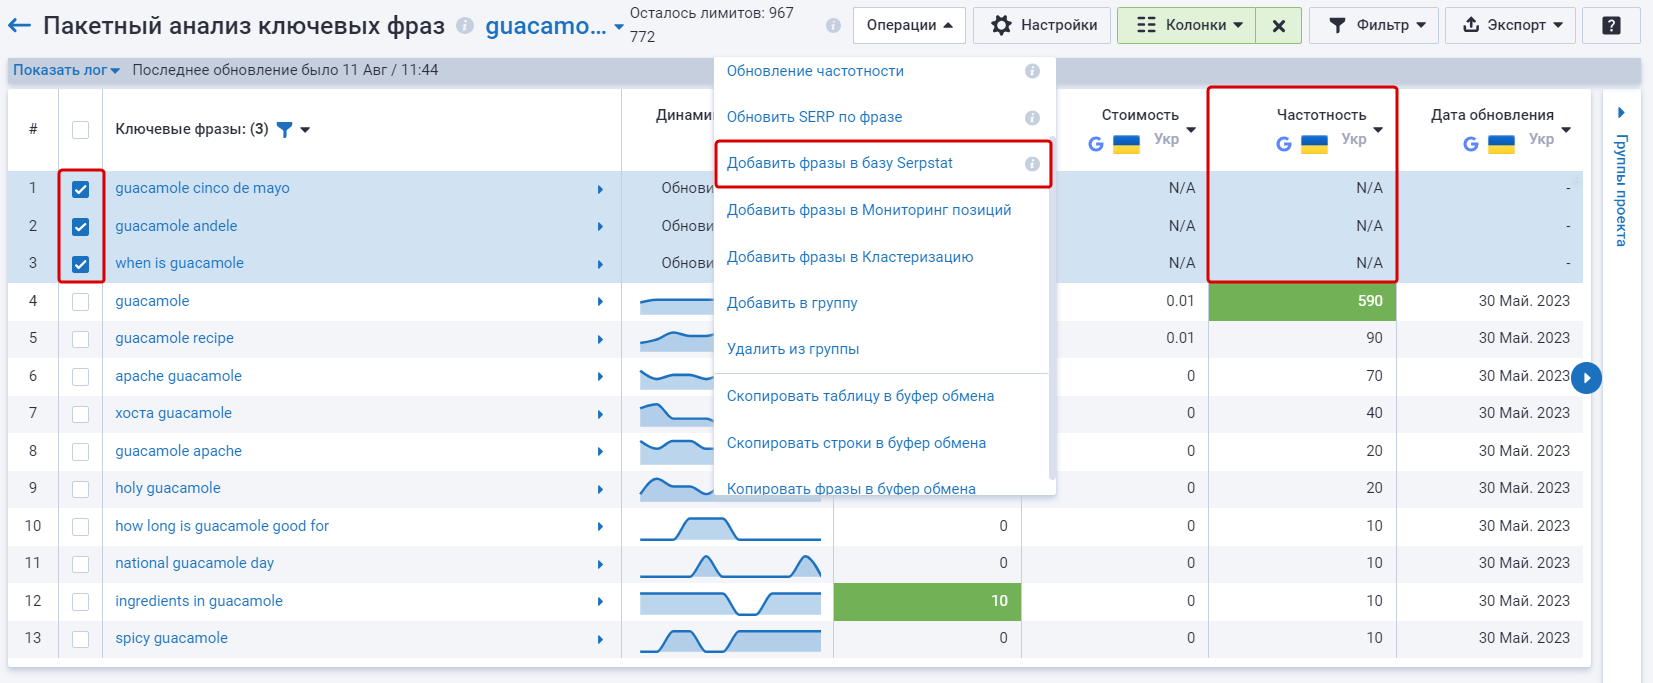The width and height of the screenshot is (1653, 683).
Task: Click the info icon for Обновление частотности
Action: point(1032,71)
